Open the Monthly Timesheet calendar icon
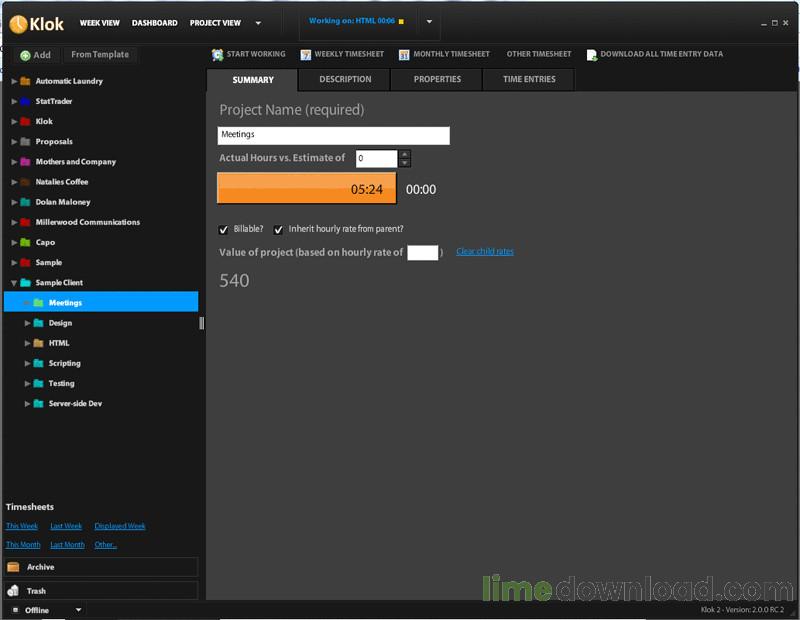 point(404,55)
